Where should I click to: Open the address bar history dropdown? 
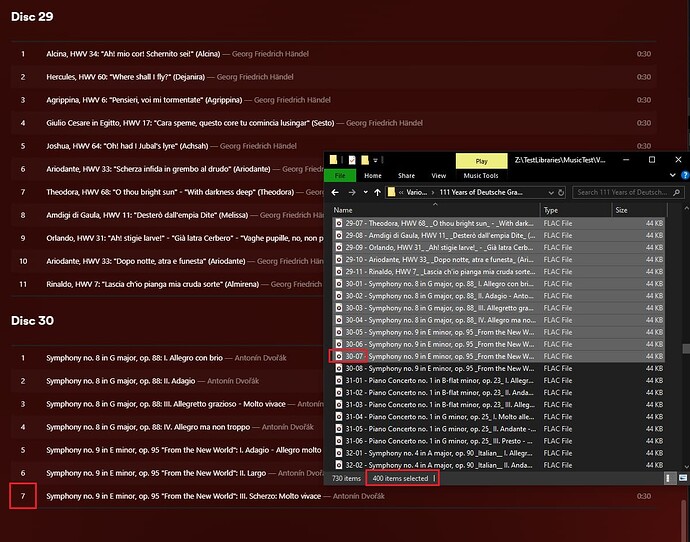point(551,192)
